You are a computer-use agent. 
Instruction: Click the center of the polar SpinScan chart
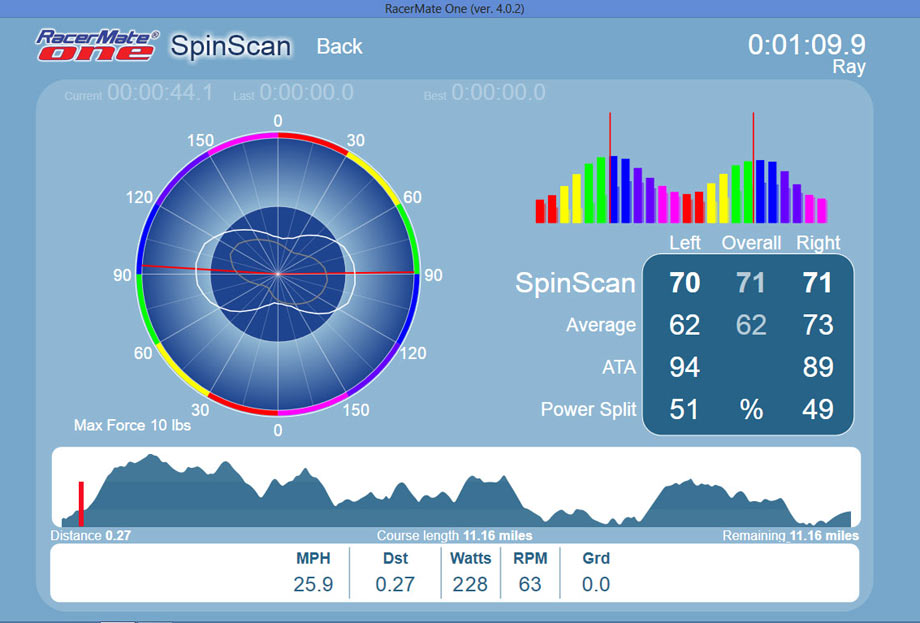pos(278,274)
